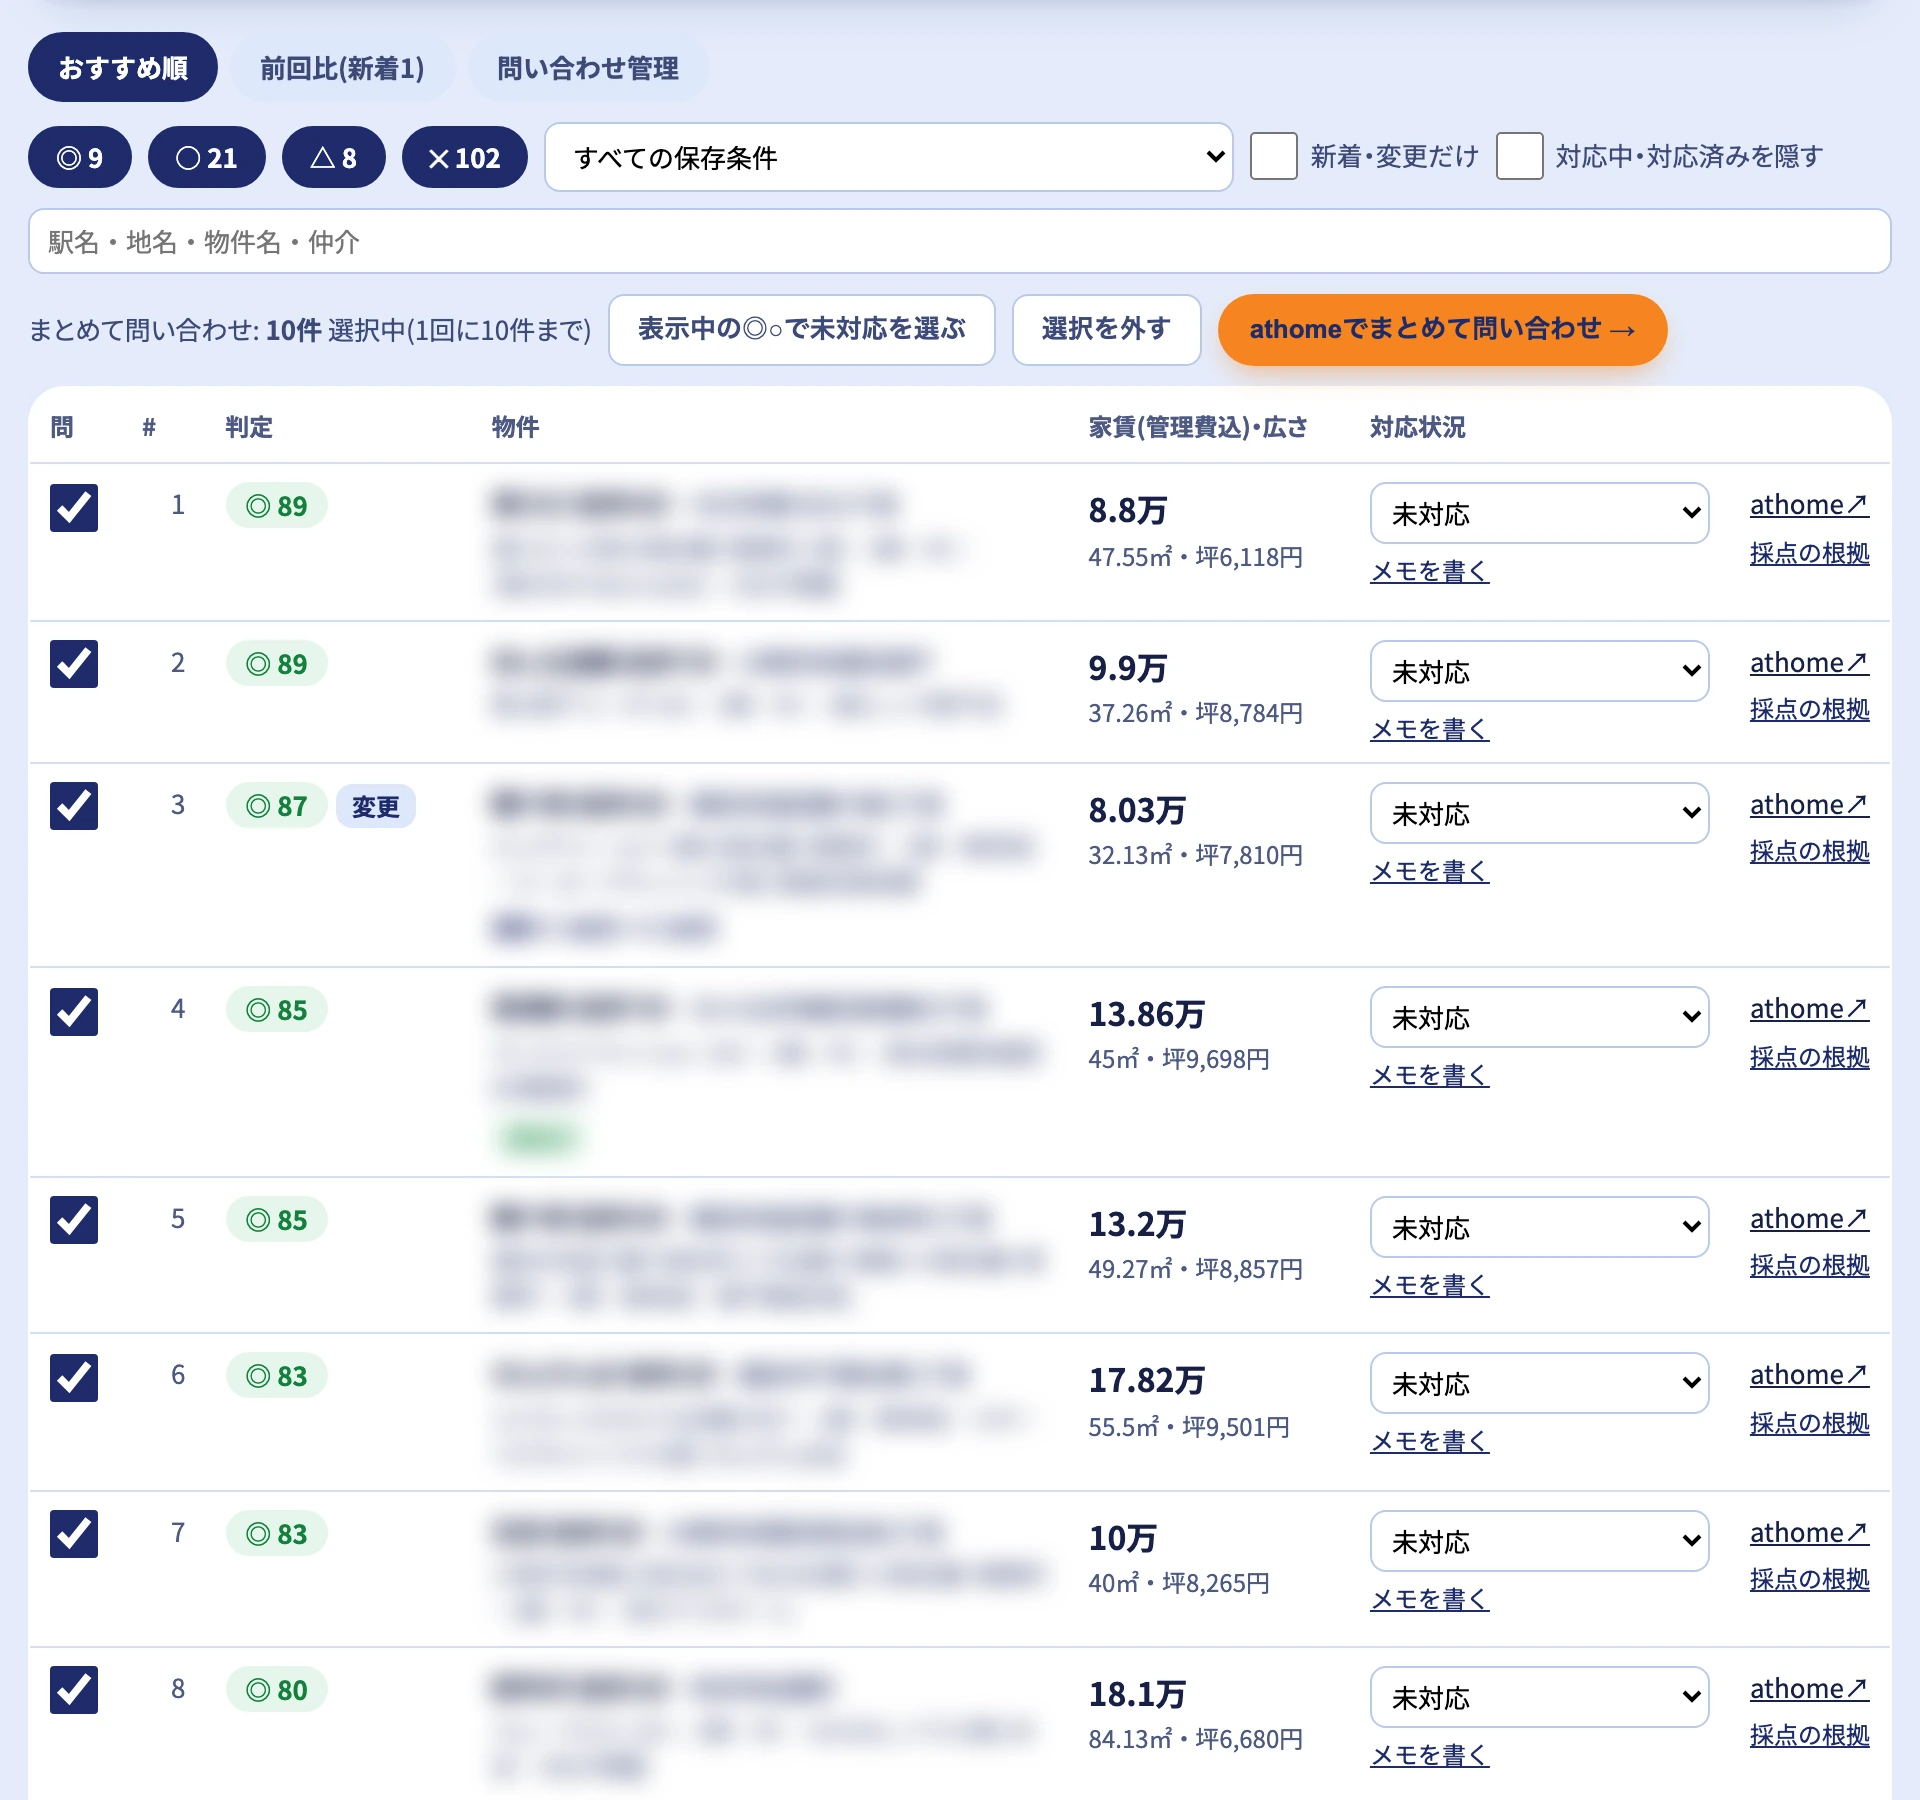Uncheck the checkbox for row 8
This screenshot has width=1920, height=1800.
point(74,1690)
